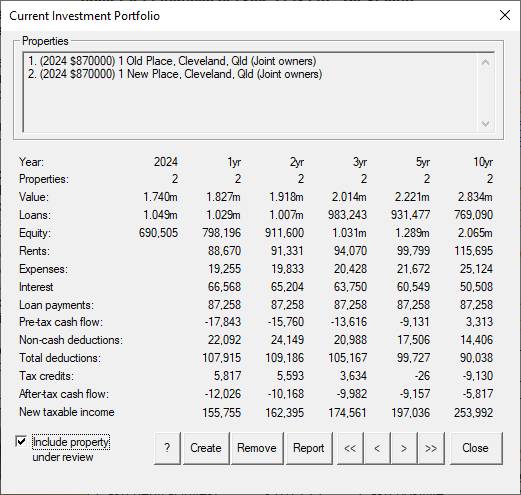521x495 pixels.
Task: Toggle Include property under review checkbox
Action: (21, 442)
